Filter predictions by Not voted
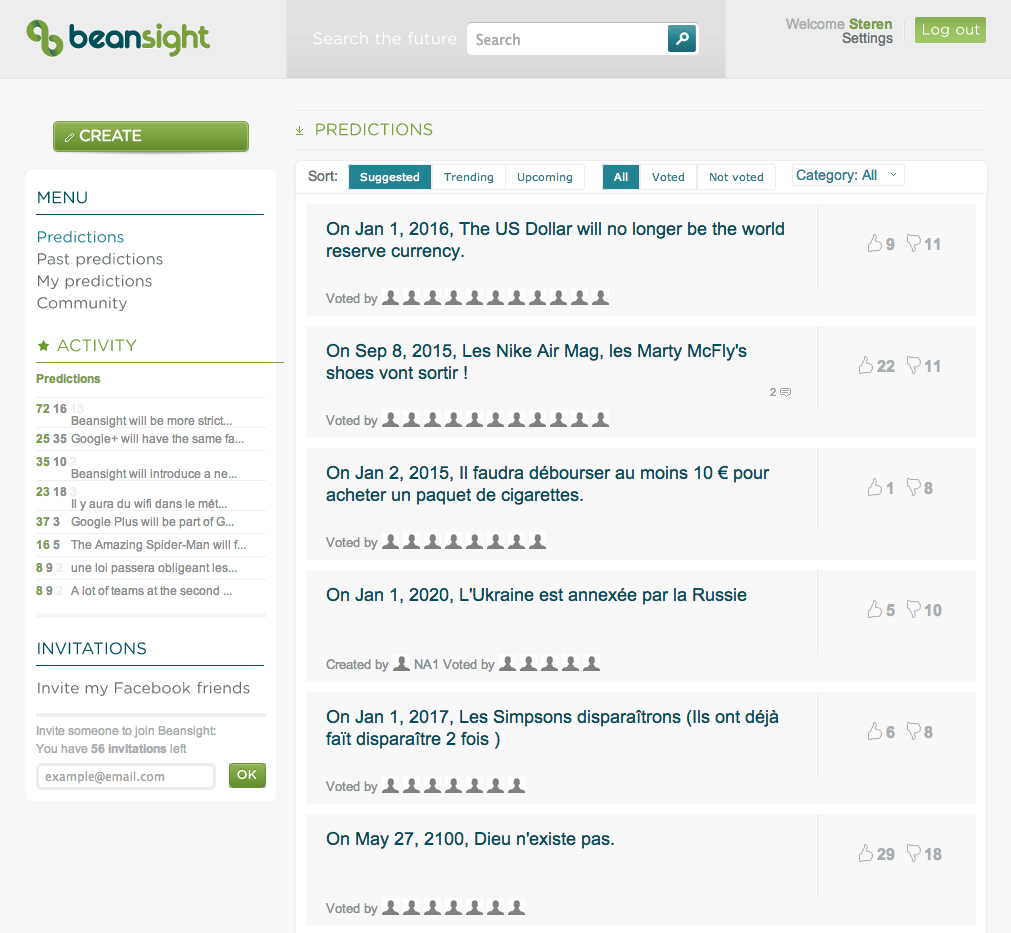 (736, 177)
